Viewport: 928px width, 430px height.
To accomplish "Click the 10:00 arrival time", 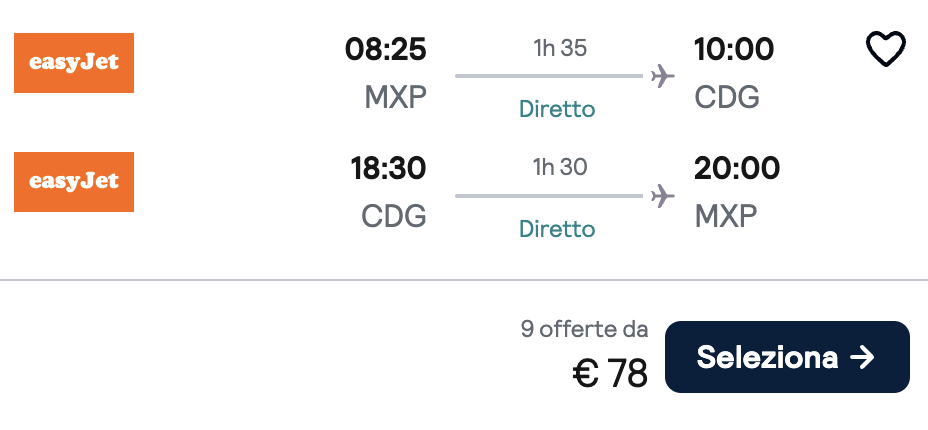I will pyautogui.click(x=734, y=49).
